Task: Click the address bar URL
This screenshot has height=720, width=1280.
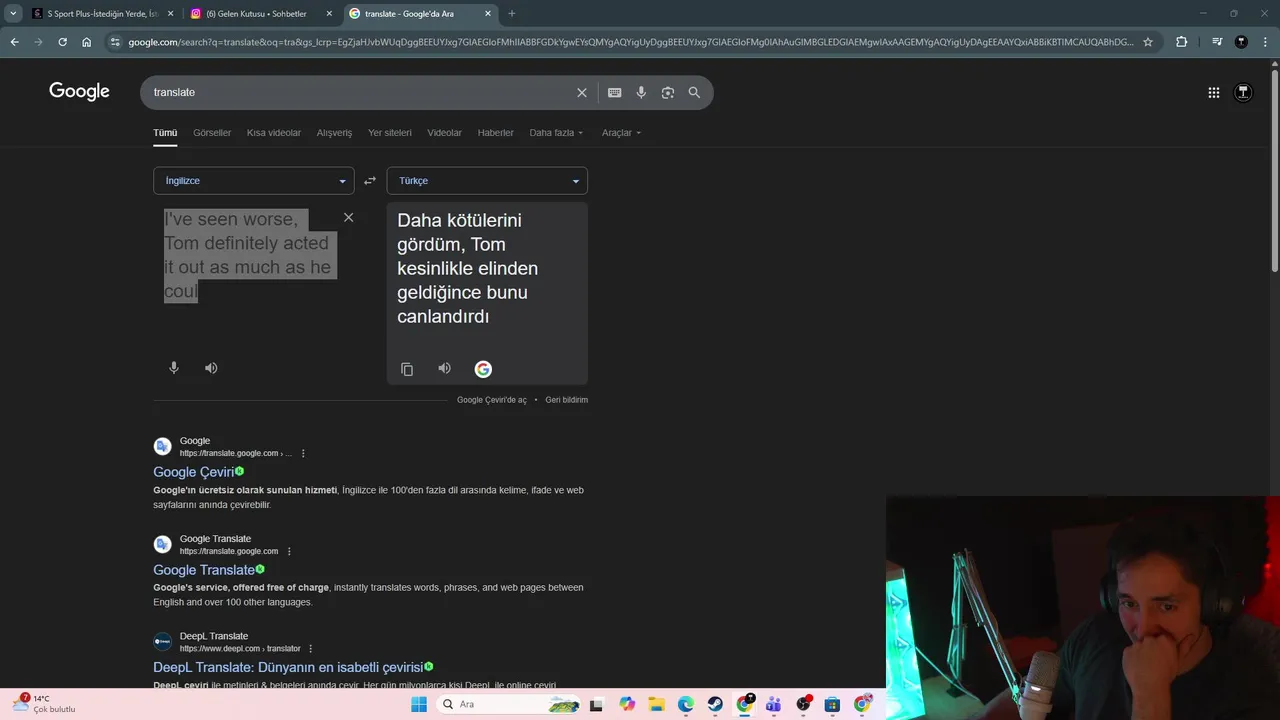Action: (630, 42)
